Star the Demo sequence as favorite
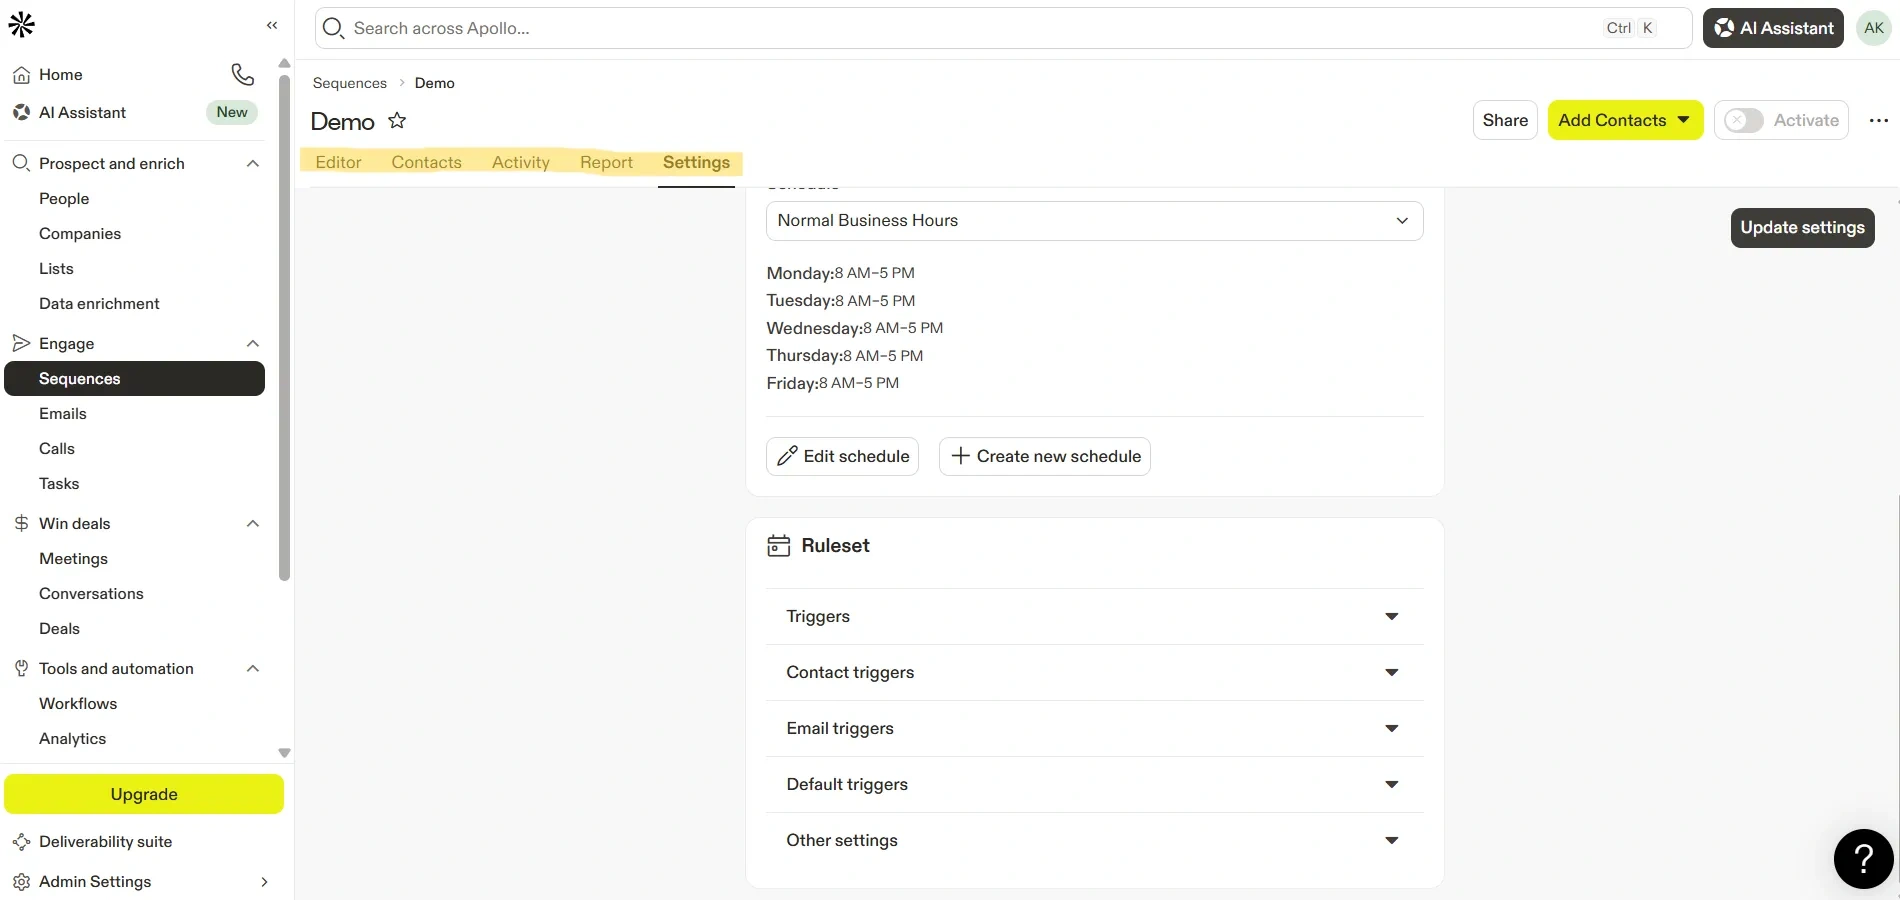This screenshot has width=1900, height=900. [397, 121]
